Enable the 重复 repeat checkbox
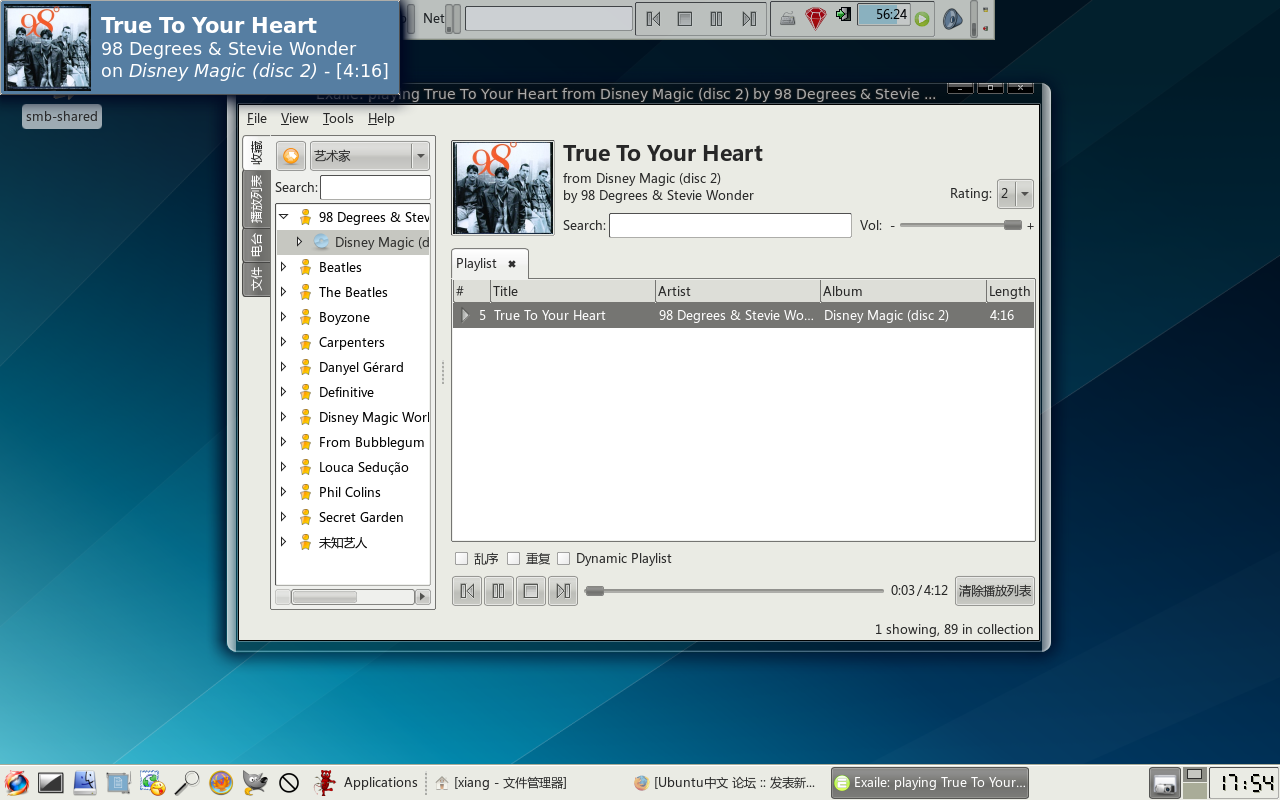The height and width of the screenshot is (800, 1280). (513, 558)
